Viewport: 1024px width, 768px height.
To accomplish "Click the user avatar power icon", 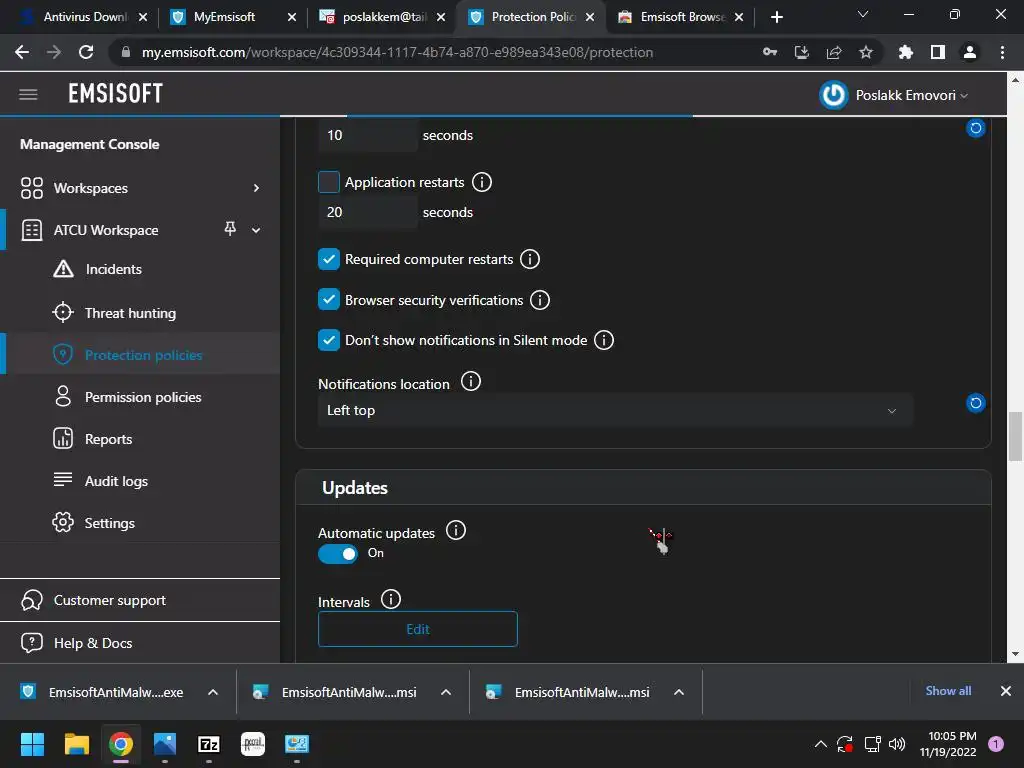I will 833,95.
